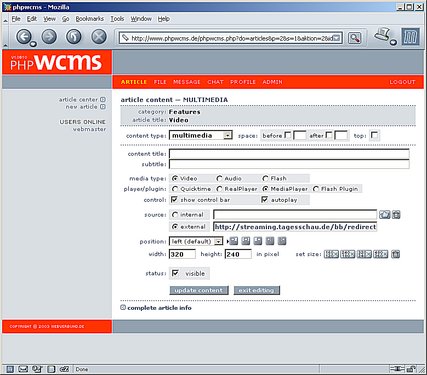Screen dimensions: 427x375
Task: Select internal source radio button
Action: click(175, 215)
